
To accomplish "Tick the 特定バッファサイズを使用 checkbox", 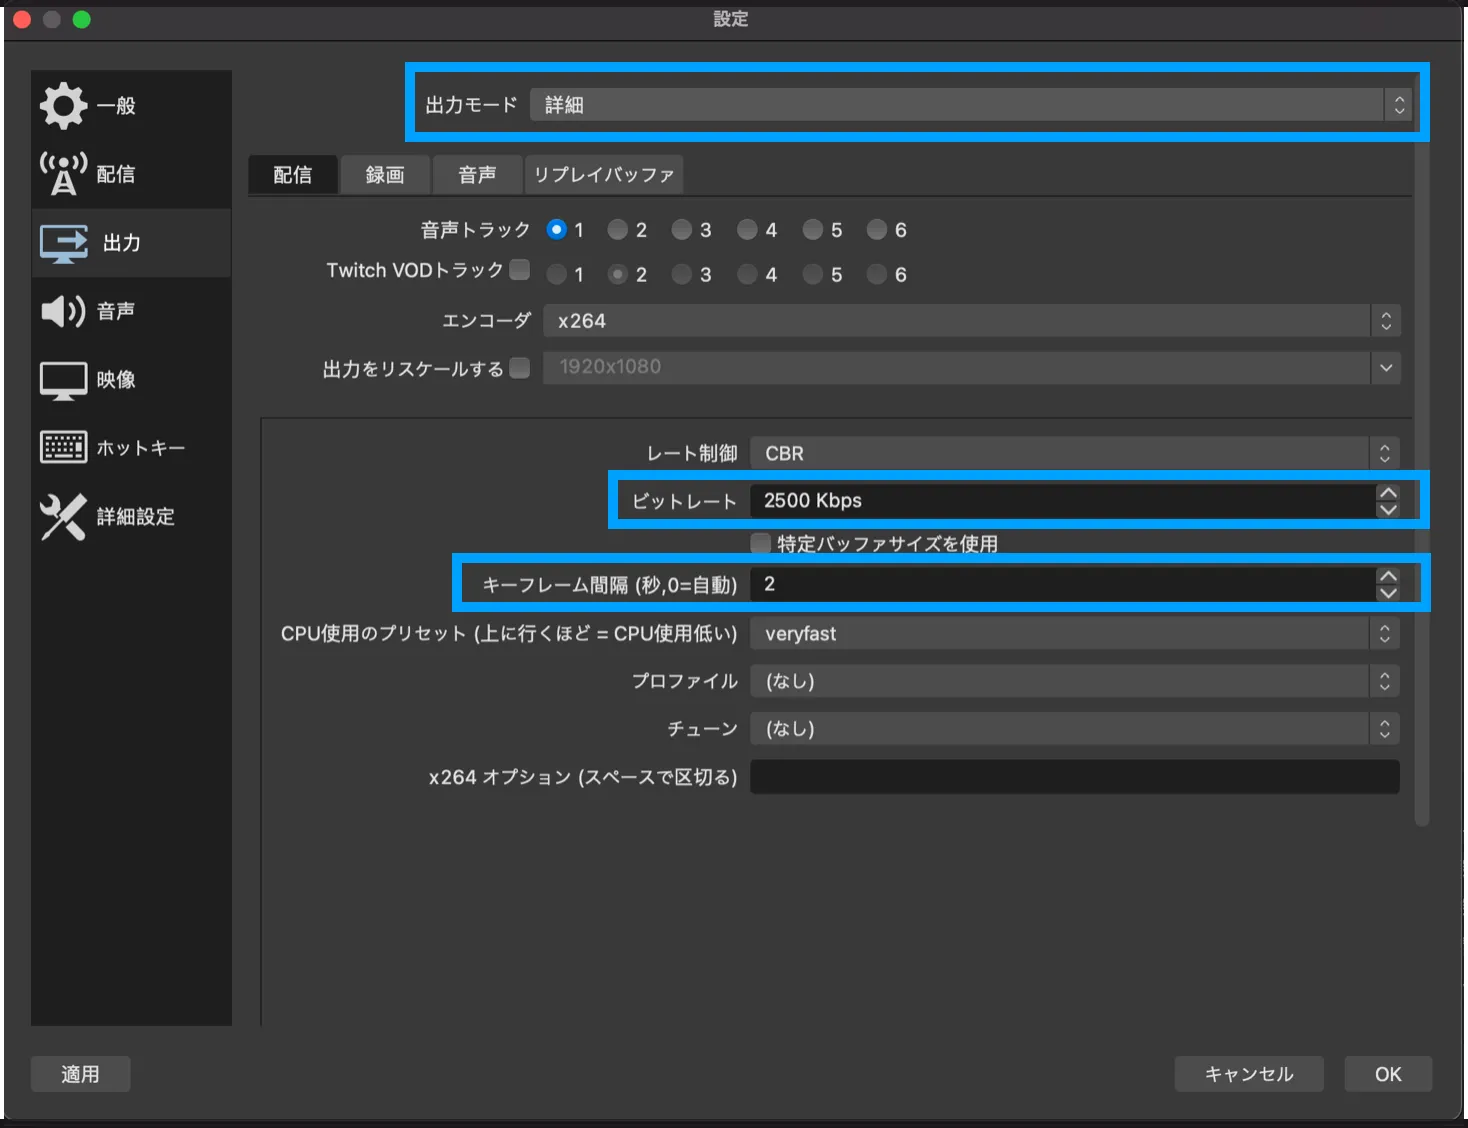I will [761, 543].
